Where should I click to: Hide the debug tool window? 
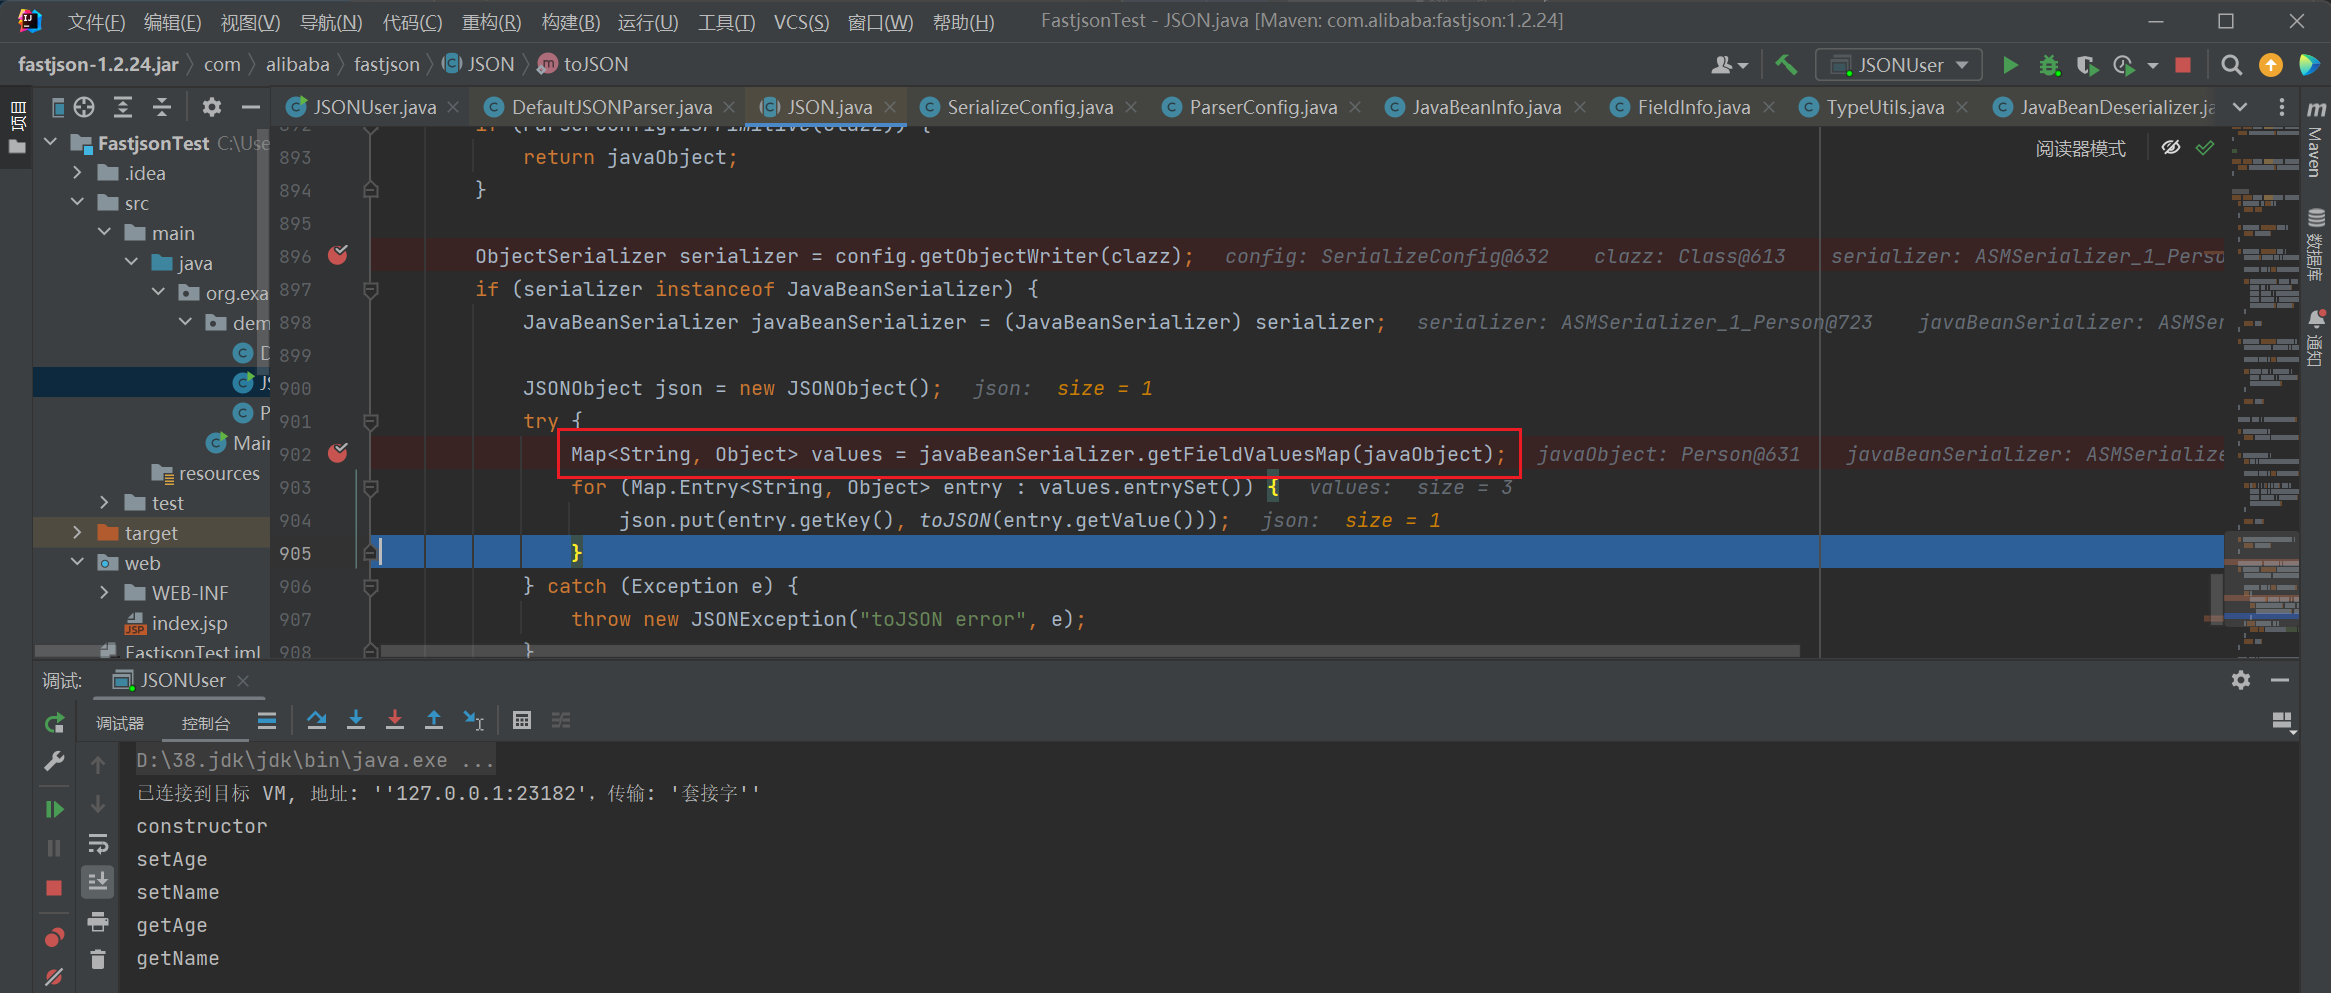[x=2280, y=680]
